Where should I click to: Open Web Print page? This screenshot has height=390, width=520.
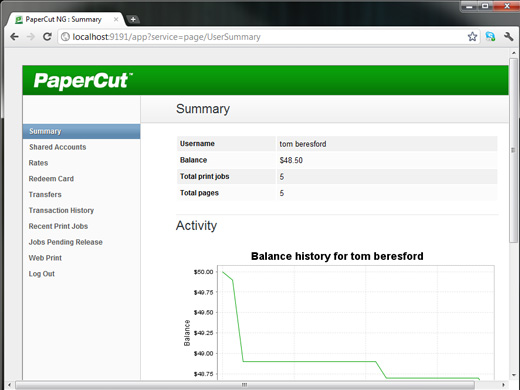45,258
